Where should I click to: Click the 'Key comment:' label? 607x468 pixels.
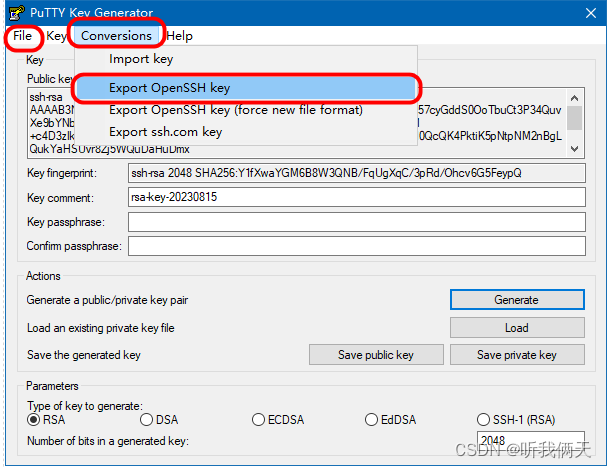(x=60, y=198)
